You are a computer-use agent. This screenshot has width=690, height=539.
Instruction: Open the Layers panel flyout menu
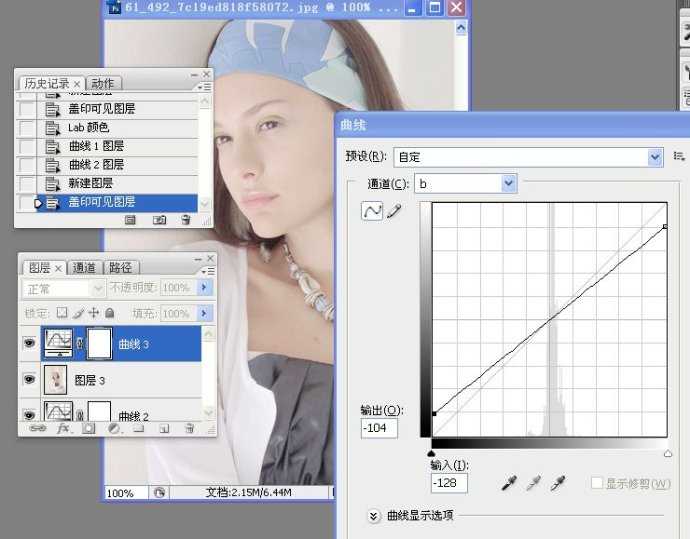(209, 271)
